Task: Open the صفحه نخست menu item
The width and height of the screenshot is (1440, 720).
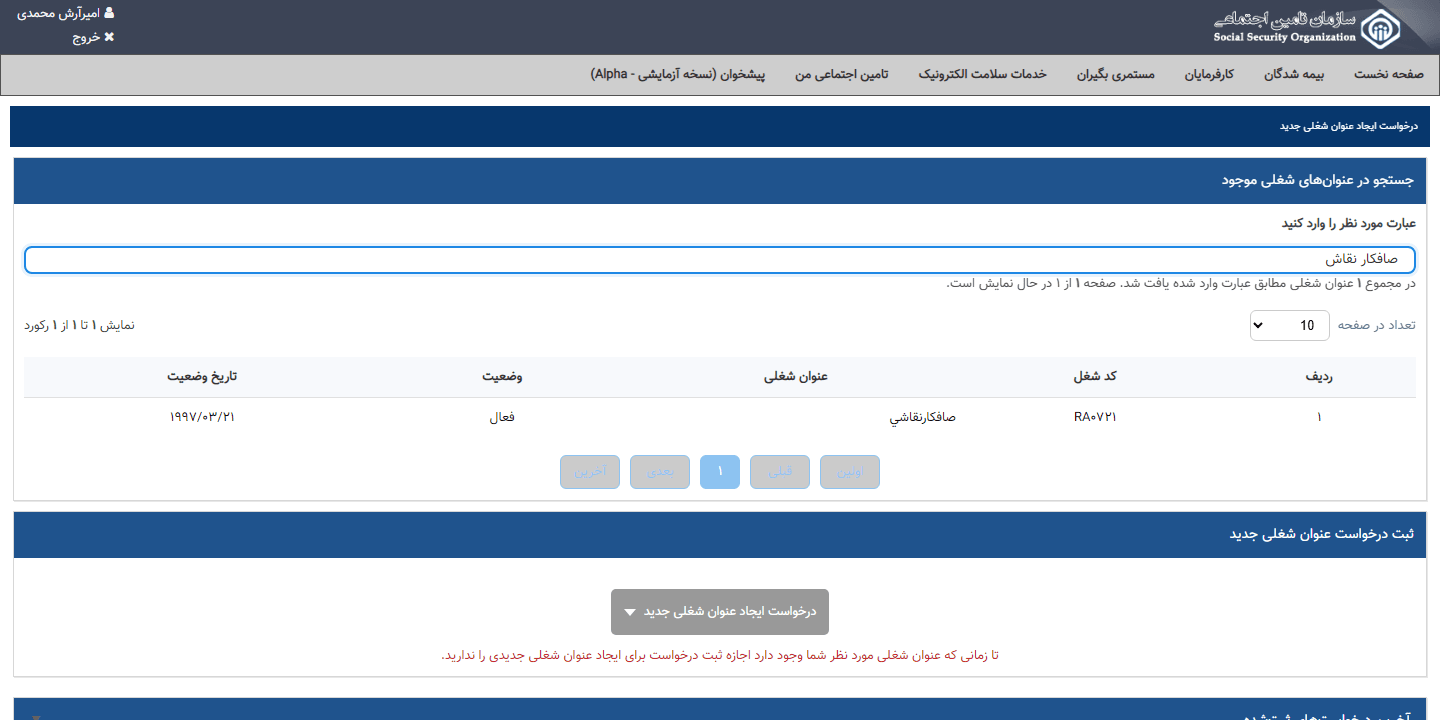Action: click(1388, 75)
